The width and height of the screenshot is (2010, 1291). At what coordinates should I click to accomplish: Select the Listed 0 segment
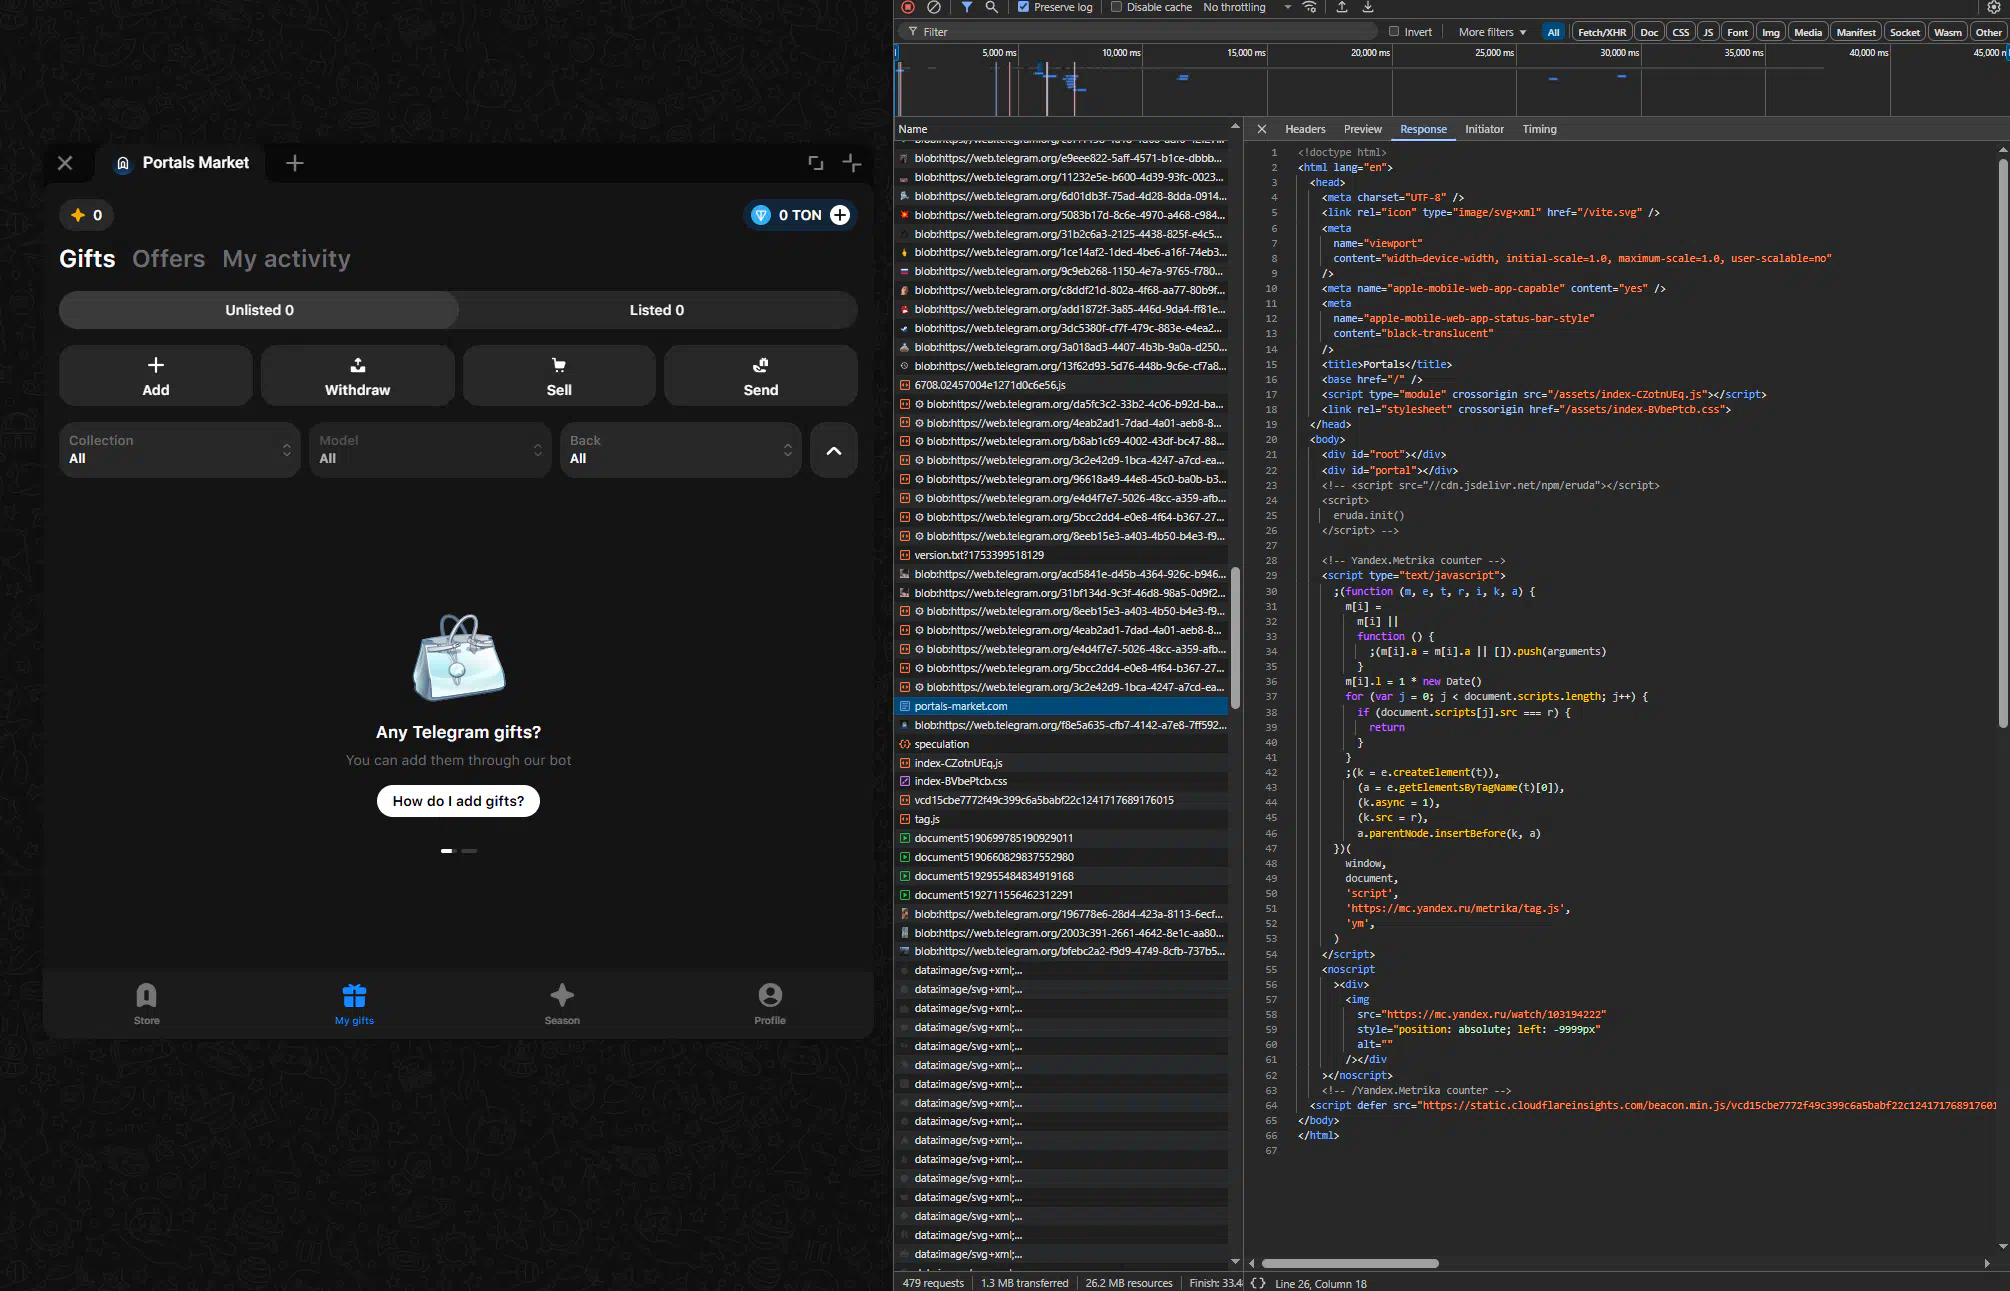[x=657, y=310]
